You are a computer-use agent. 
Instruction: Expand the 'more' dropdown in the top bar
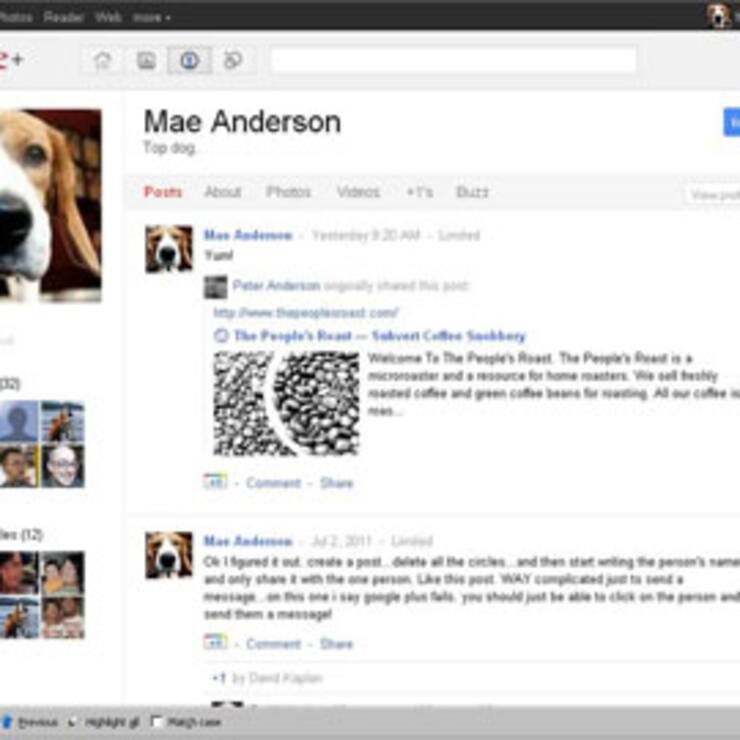tap(151, 17)
